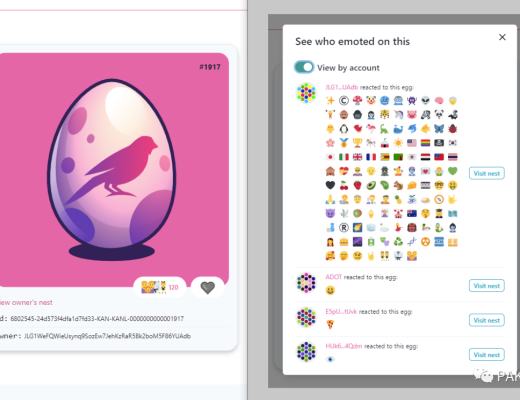Screen dimensions: 520x400
Task: Visit nest of the HUk6...4Qdm account
Action: point(486,355)
